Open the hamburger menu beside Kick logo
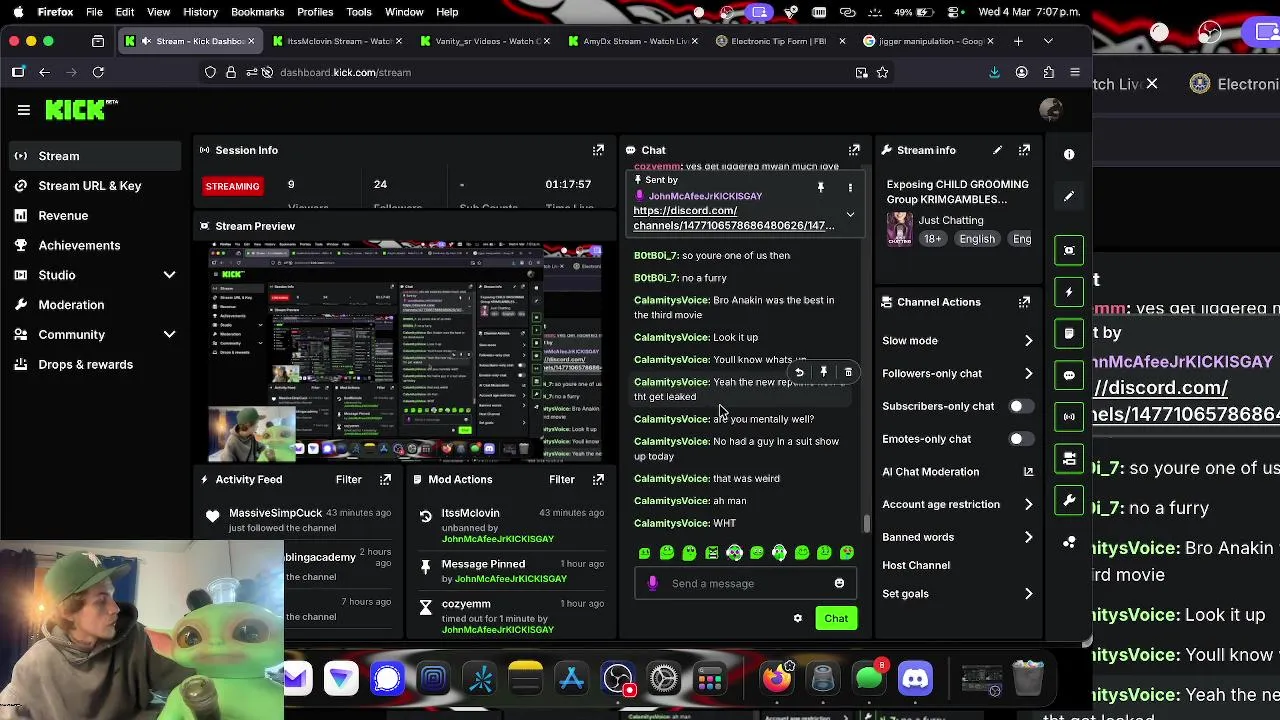Viewport: 1280px width, 720px height. pyautogui.click(x=24, y=110)
